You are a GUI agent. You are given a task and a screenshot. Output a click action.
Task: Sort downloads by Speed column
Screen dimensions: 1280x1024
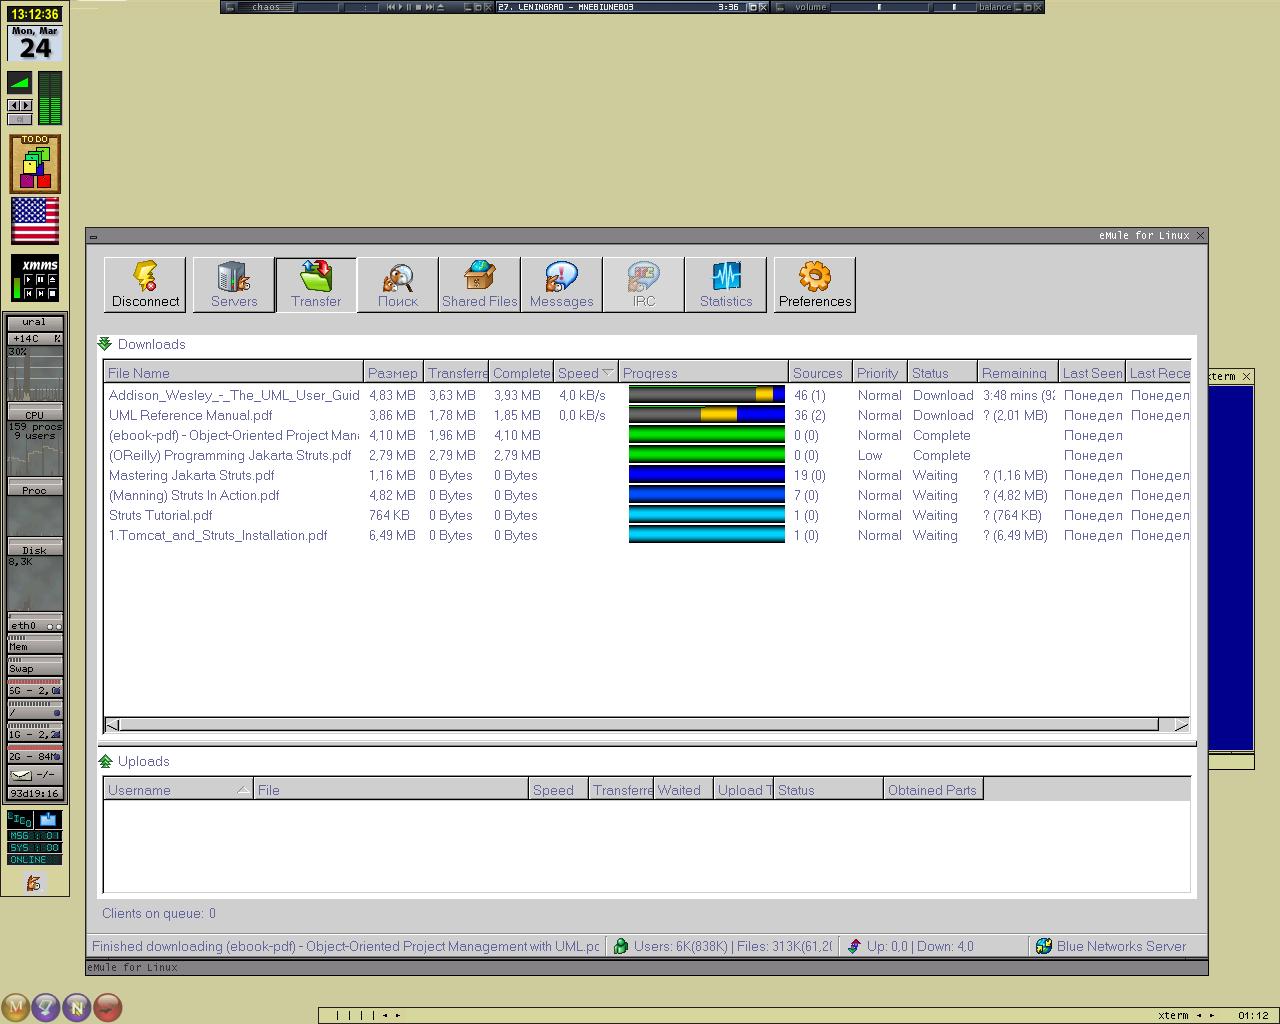pos(585,373)
